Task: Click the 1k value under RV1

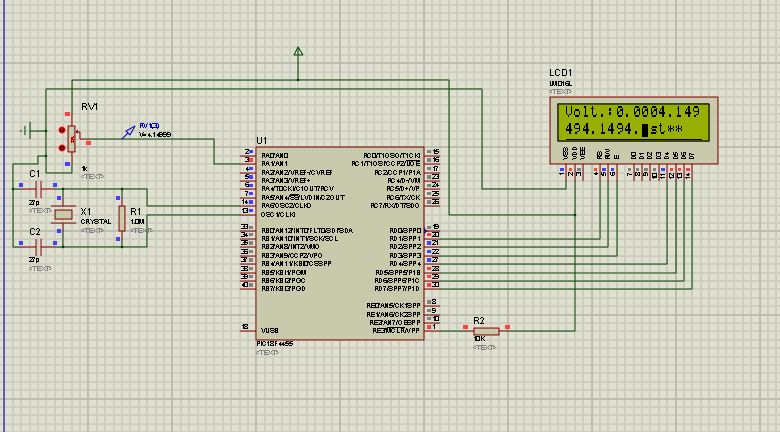Action: [84, 169]
